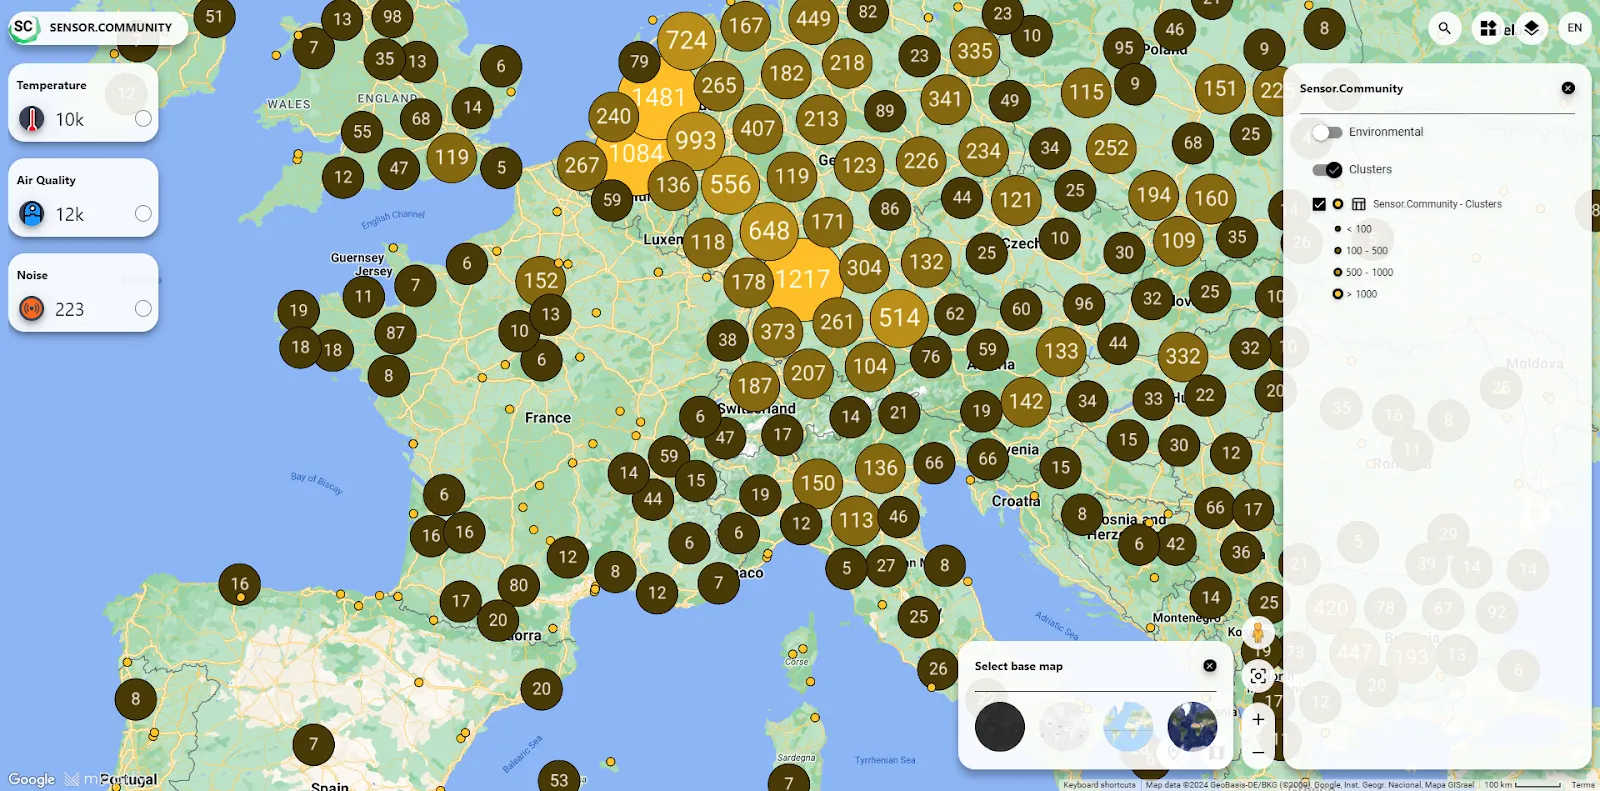
Task: Open the 267 sensor cluster
Action: click(582, 165)
